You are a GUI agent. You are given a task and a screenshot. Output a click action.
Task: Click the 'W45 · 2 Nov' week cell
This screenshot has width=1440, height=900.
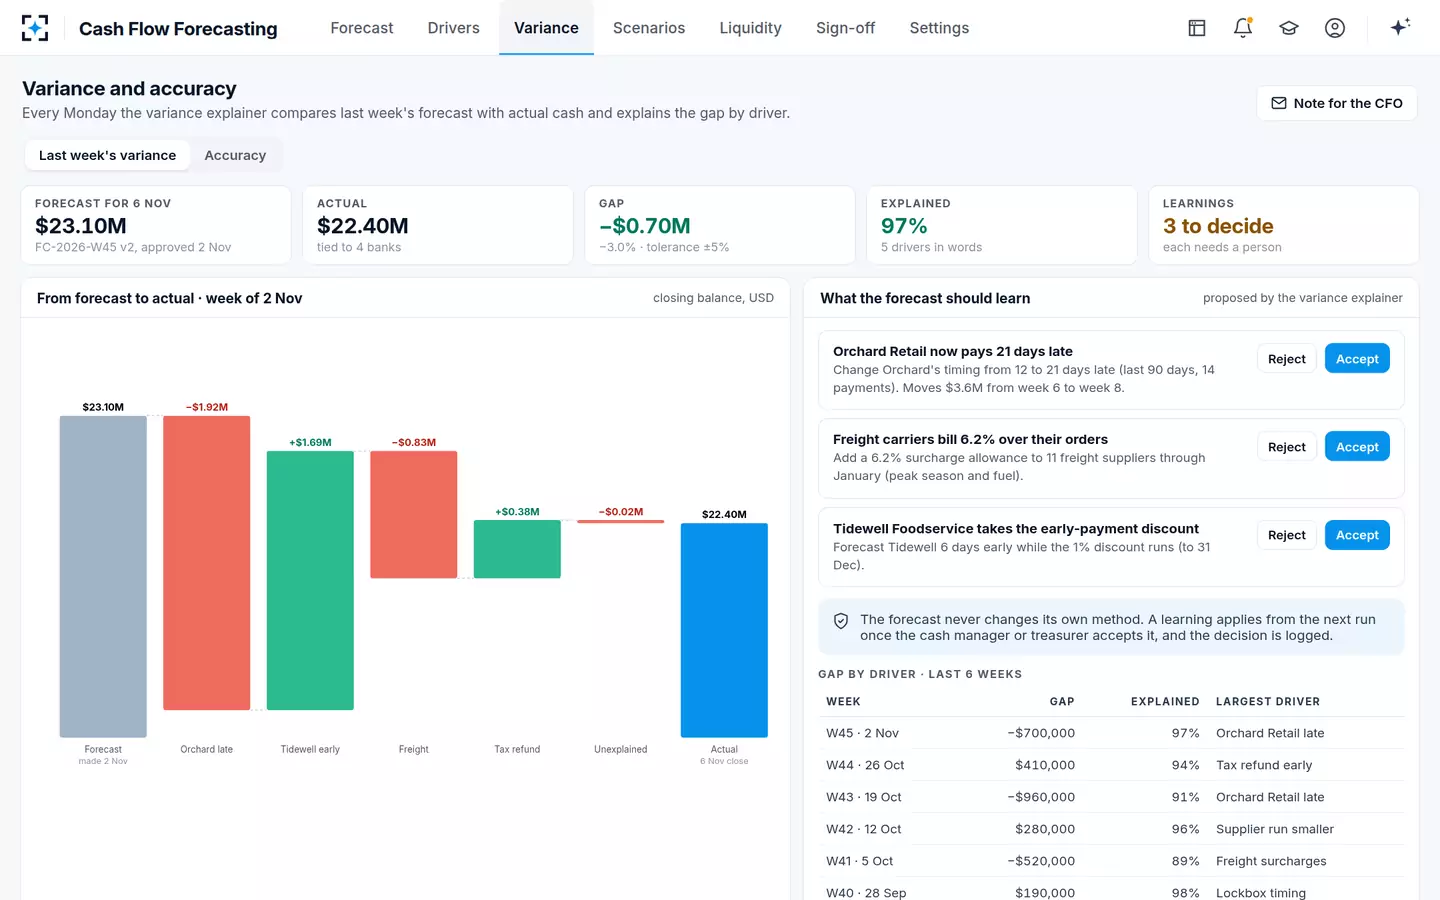click(862, 733)
